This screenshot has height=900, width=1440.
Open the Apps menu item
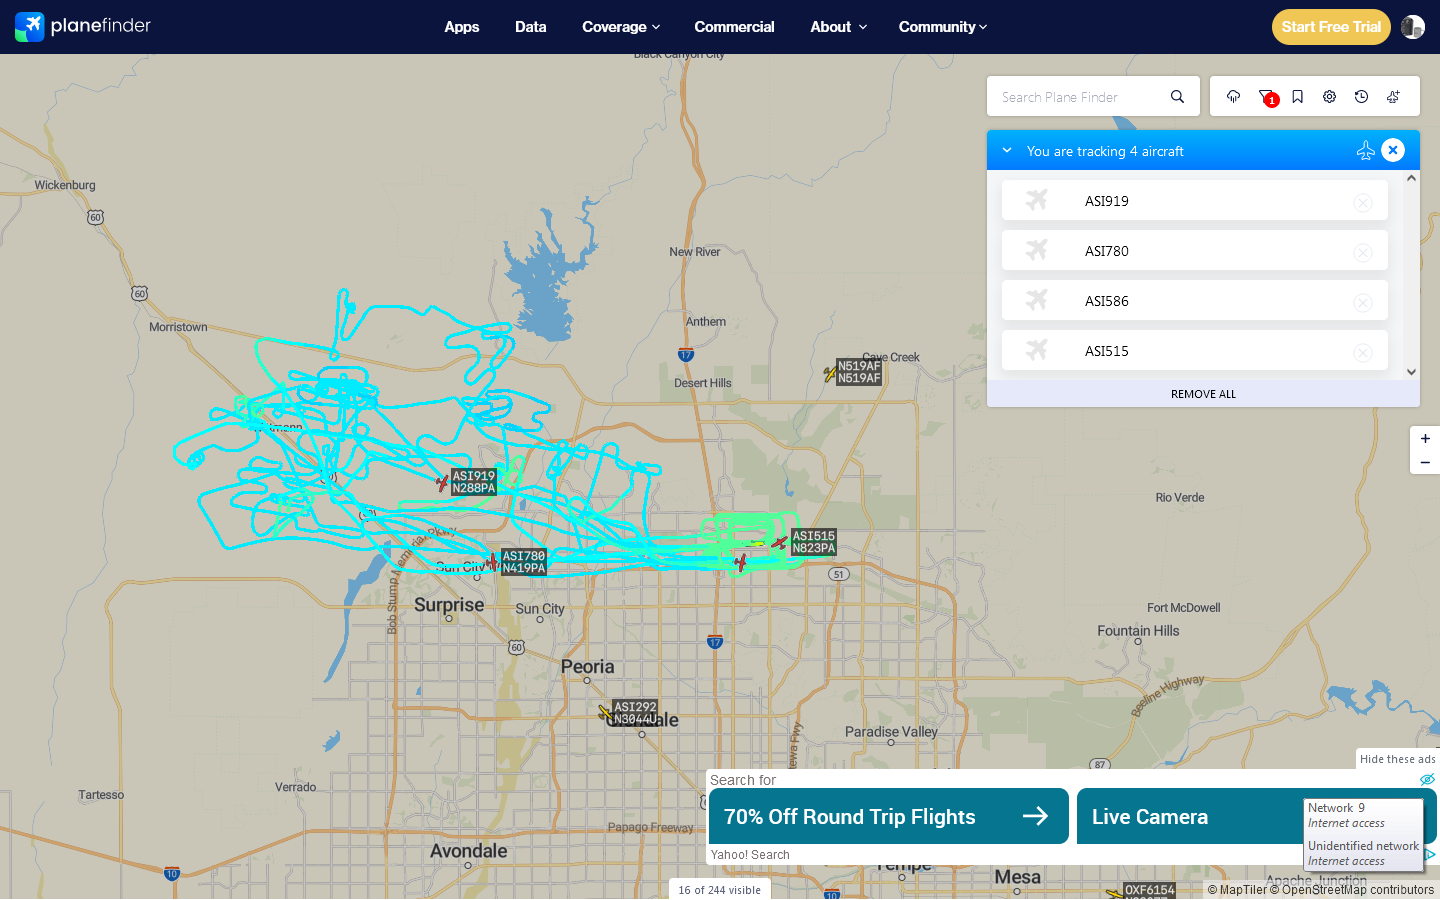pyautogui.click(x=462, y=27)
